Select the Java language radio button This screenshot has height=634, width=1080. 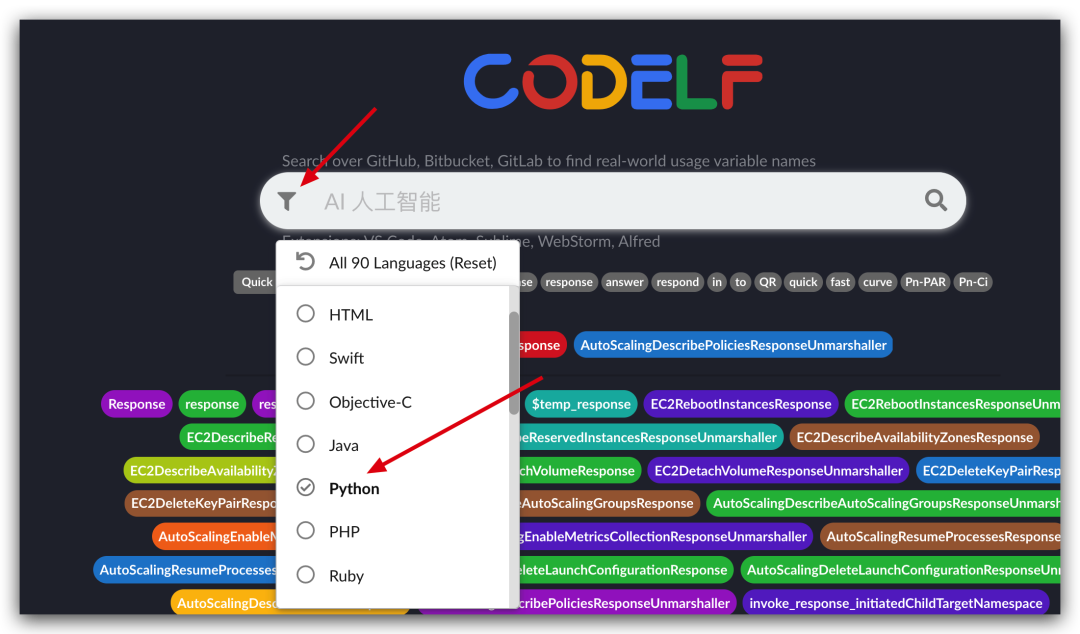(x=305, y=444)
